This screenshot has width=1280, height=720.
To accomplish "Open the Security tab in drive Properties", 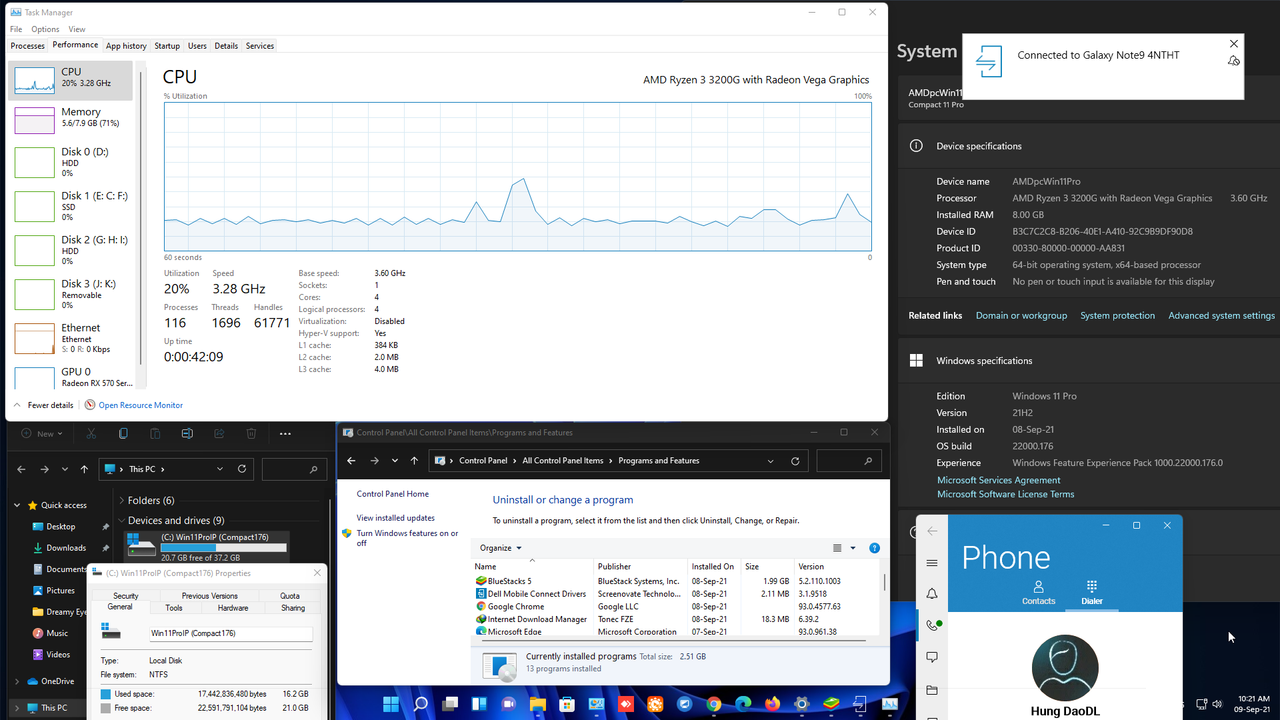I will click(126, 596).
